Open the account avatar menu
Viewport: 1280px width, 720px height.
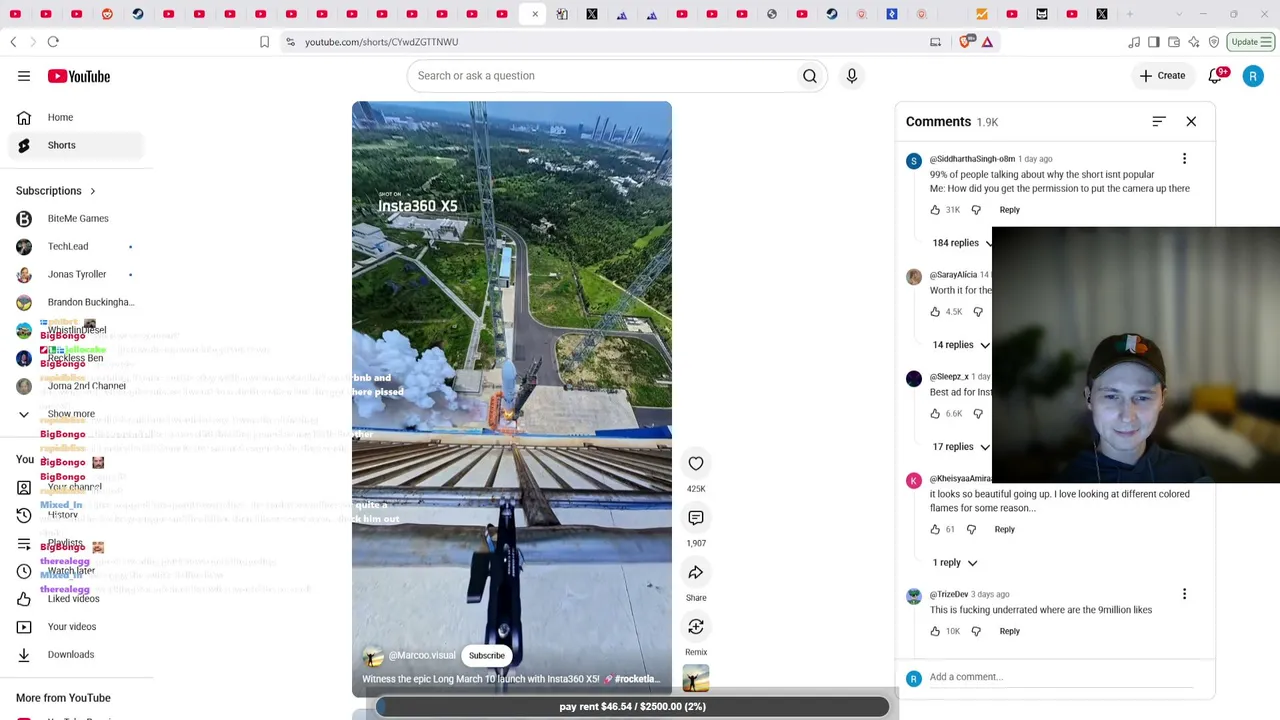coord(1253,76)
